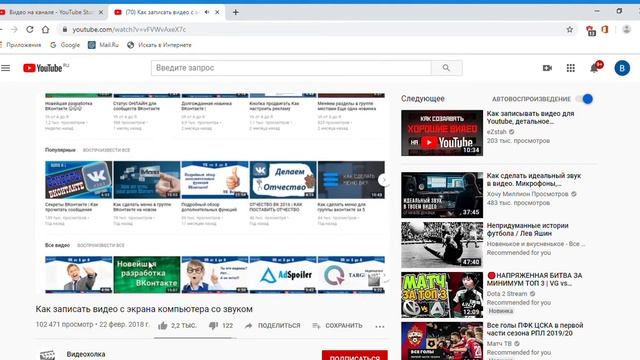Viewport: 640px width, 360px height.
Task: Click the '102 471 просмотр' view count
Action: 64,324
